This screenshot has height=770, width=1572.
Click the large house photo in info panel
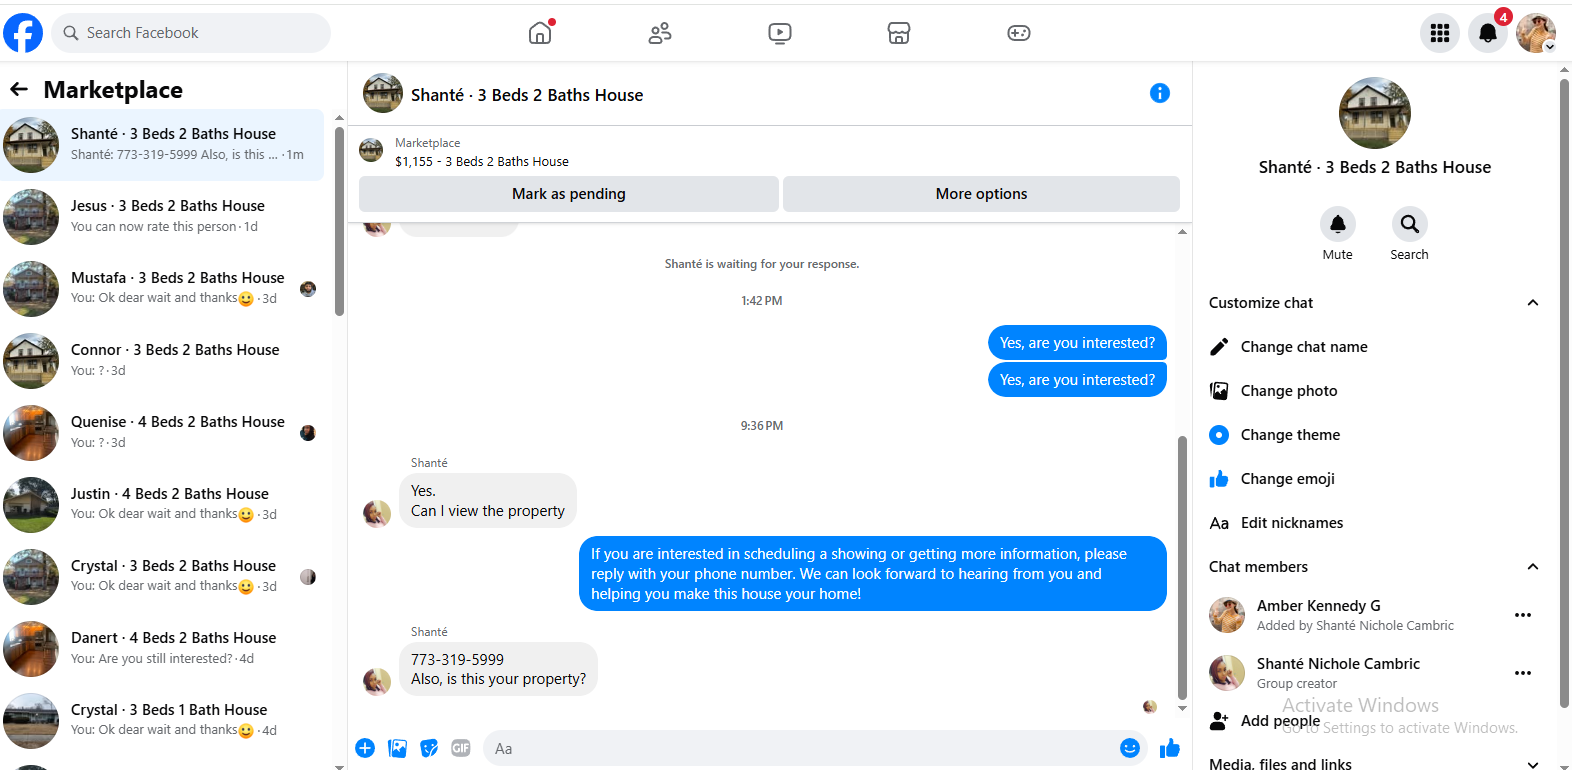1375,113
